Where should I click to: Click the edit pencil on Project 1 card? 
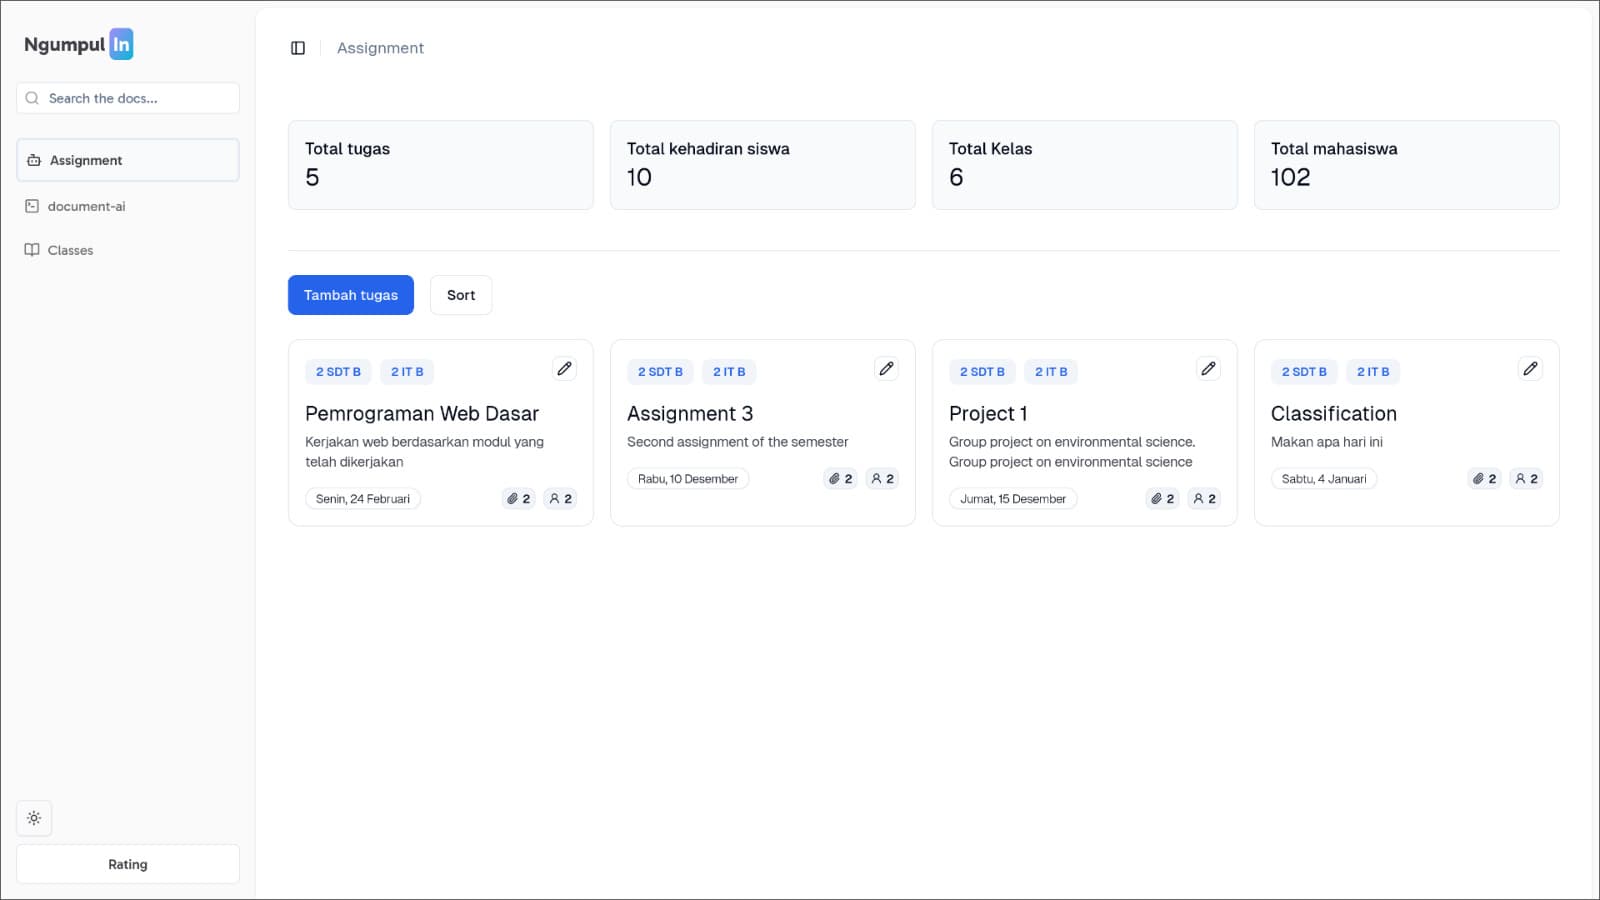click(1208, 369)
